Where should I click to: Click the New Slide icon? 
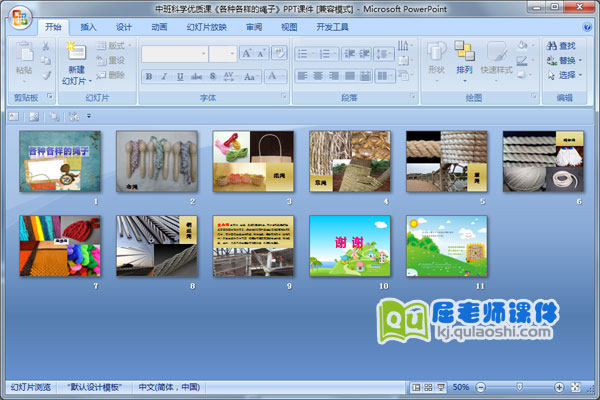click(x=76, y=51)
